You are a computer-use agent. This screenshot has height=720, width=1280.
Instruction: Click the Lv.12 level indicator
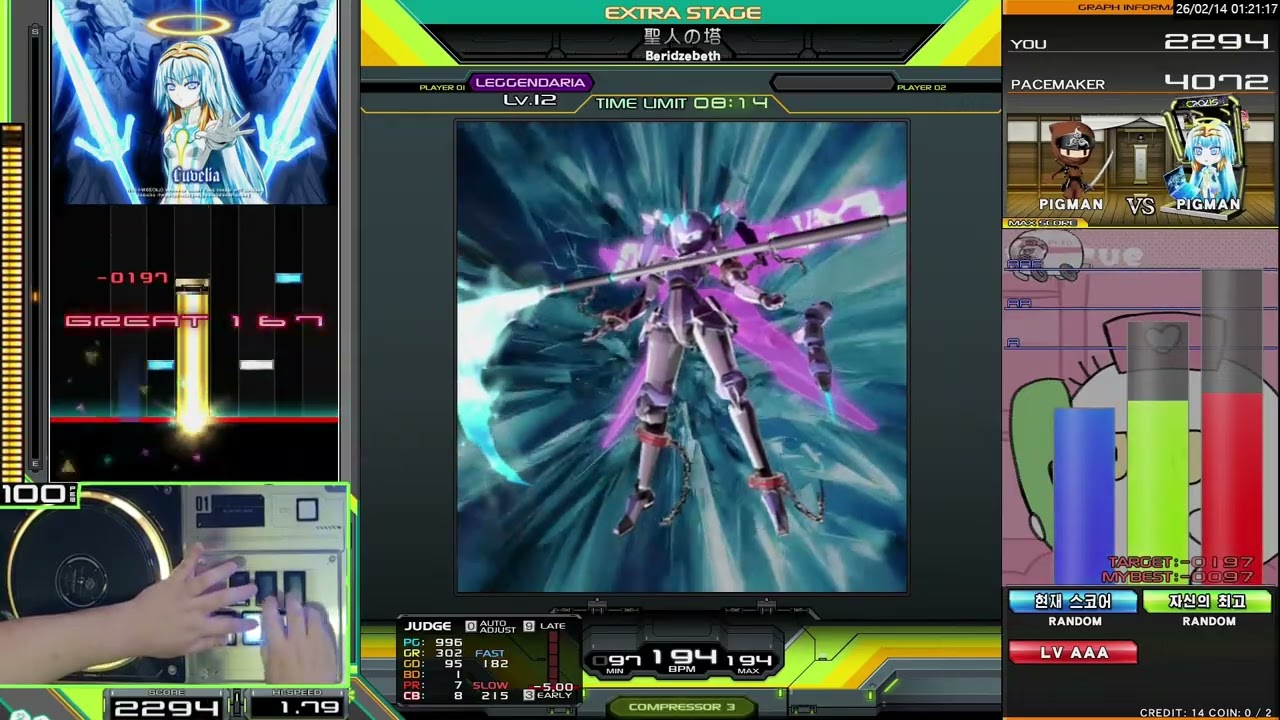coord(530,100)
